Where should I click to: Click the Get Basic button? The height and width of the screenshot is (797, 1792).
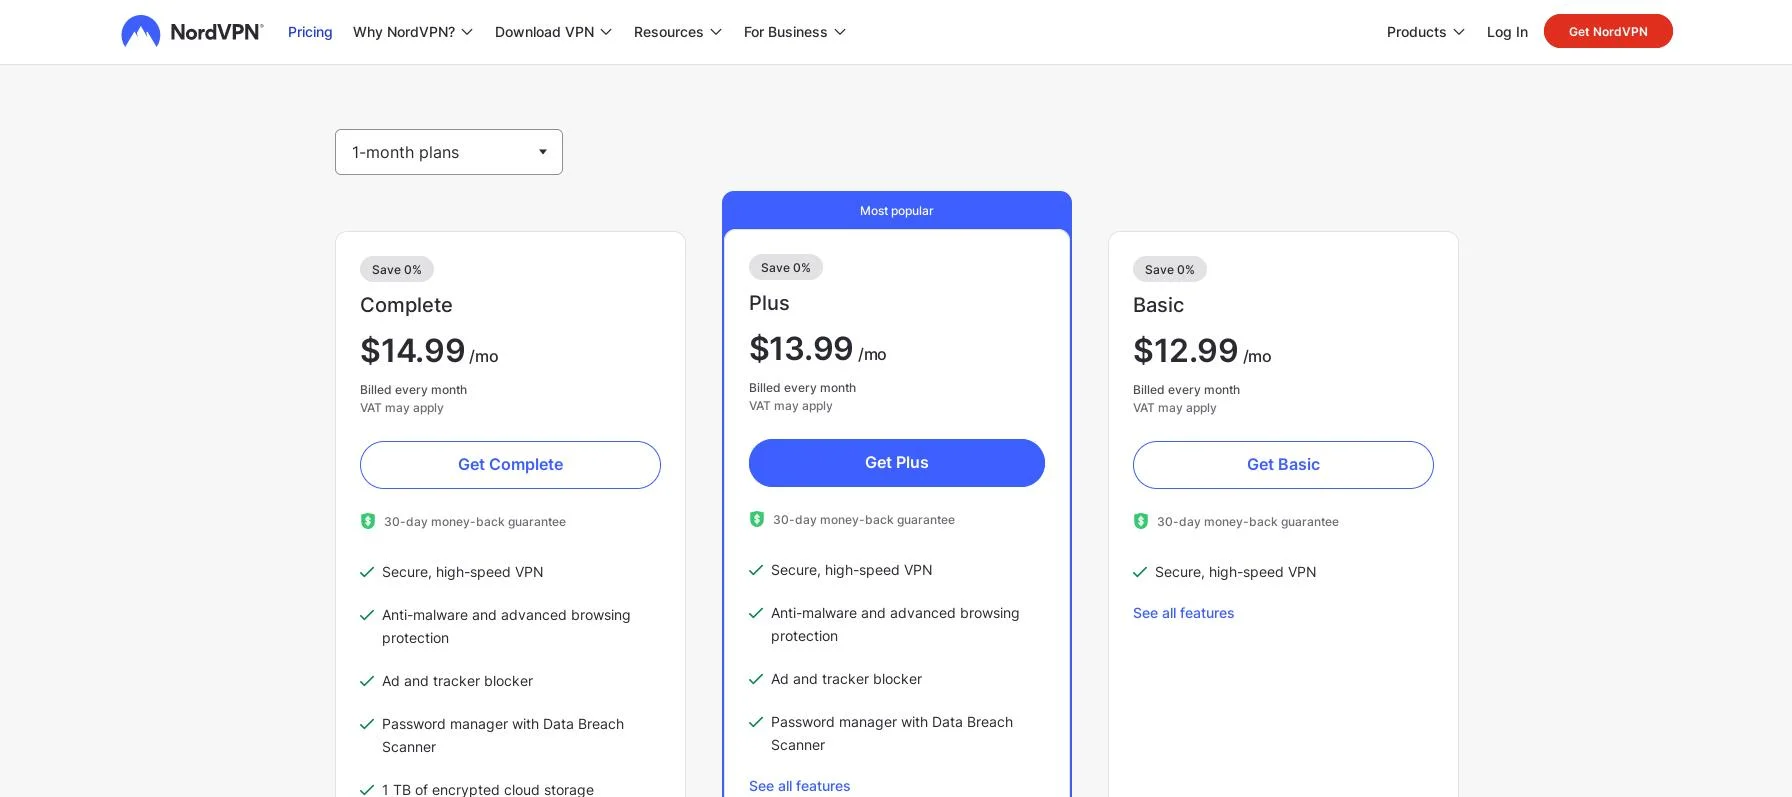(1283, 465)
